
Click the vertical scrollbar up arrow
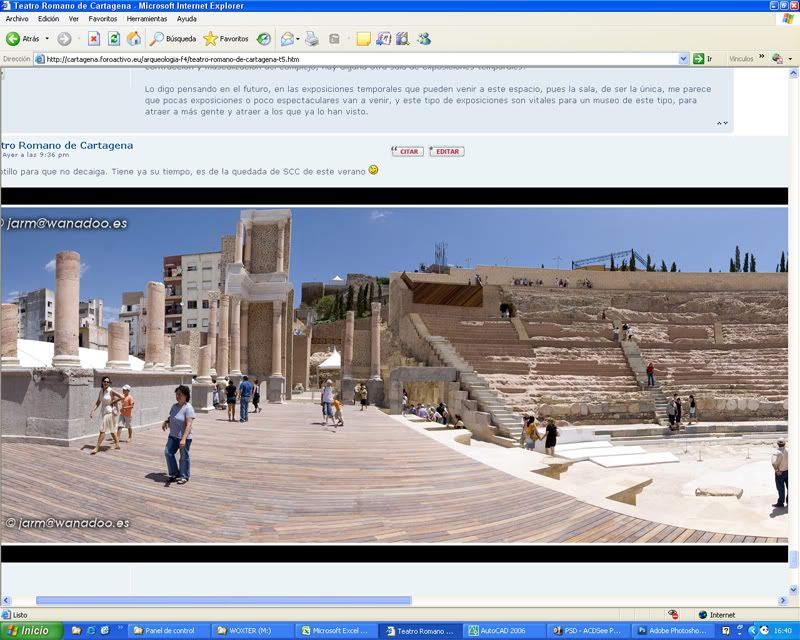pos(793,74)
